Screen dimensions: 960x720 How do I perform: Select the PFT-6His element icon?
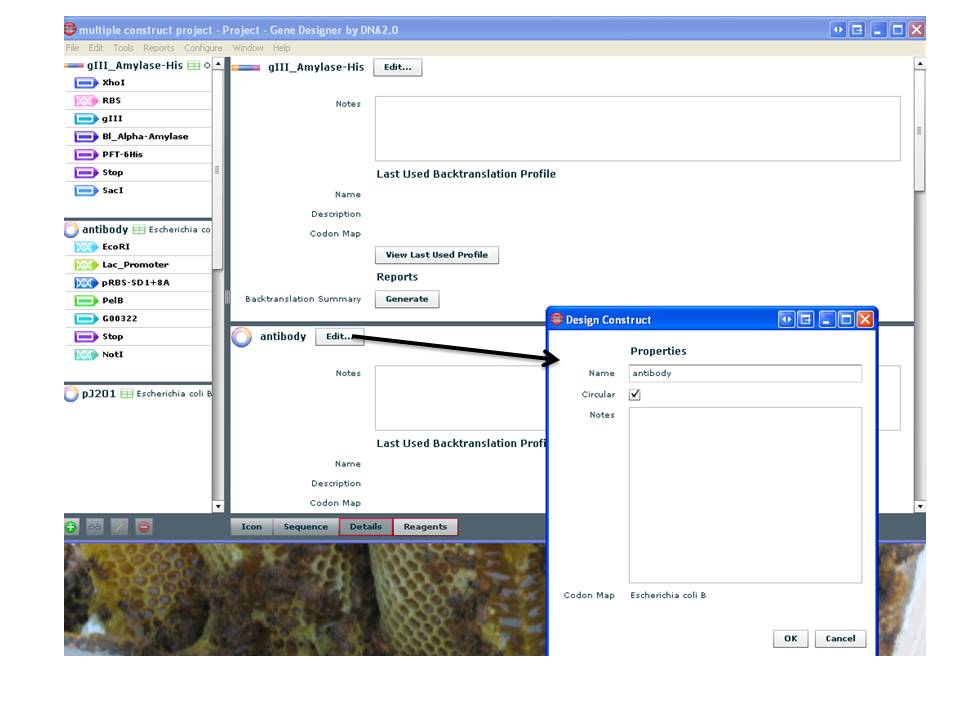86,154
